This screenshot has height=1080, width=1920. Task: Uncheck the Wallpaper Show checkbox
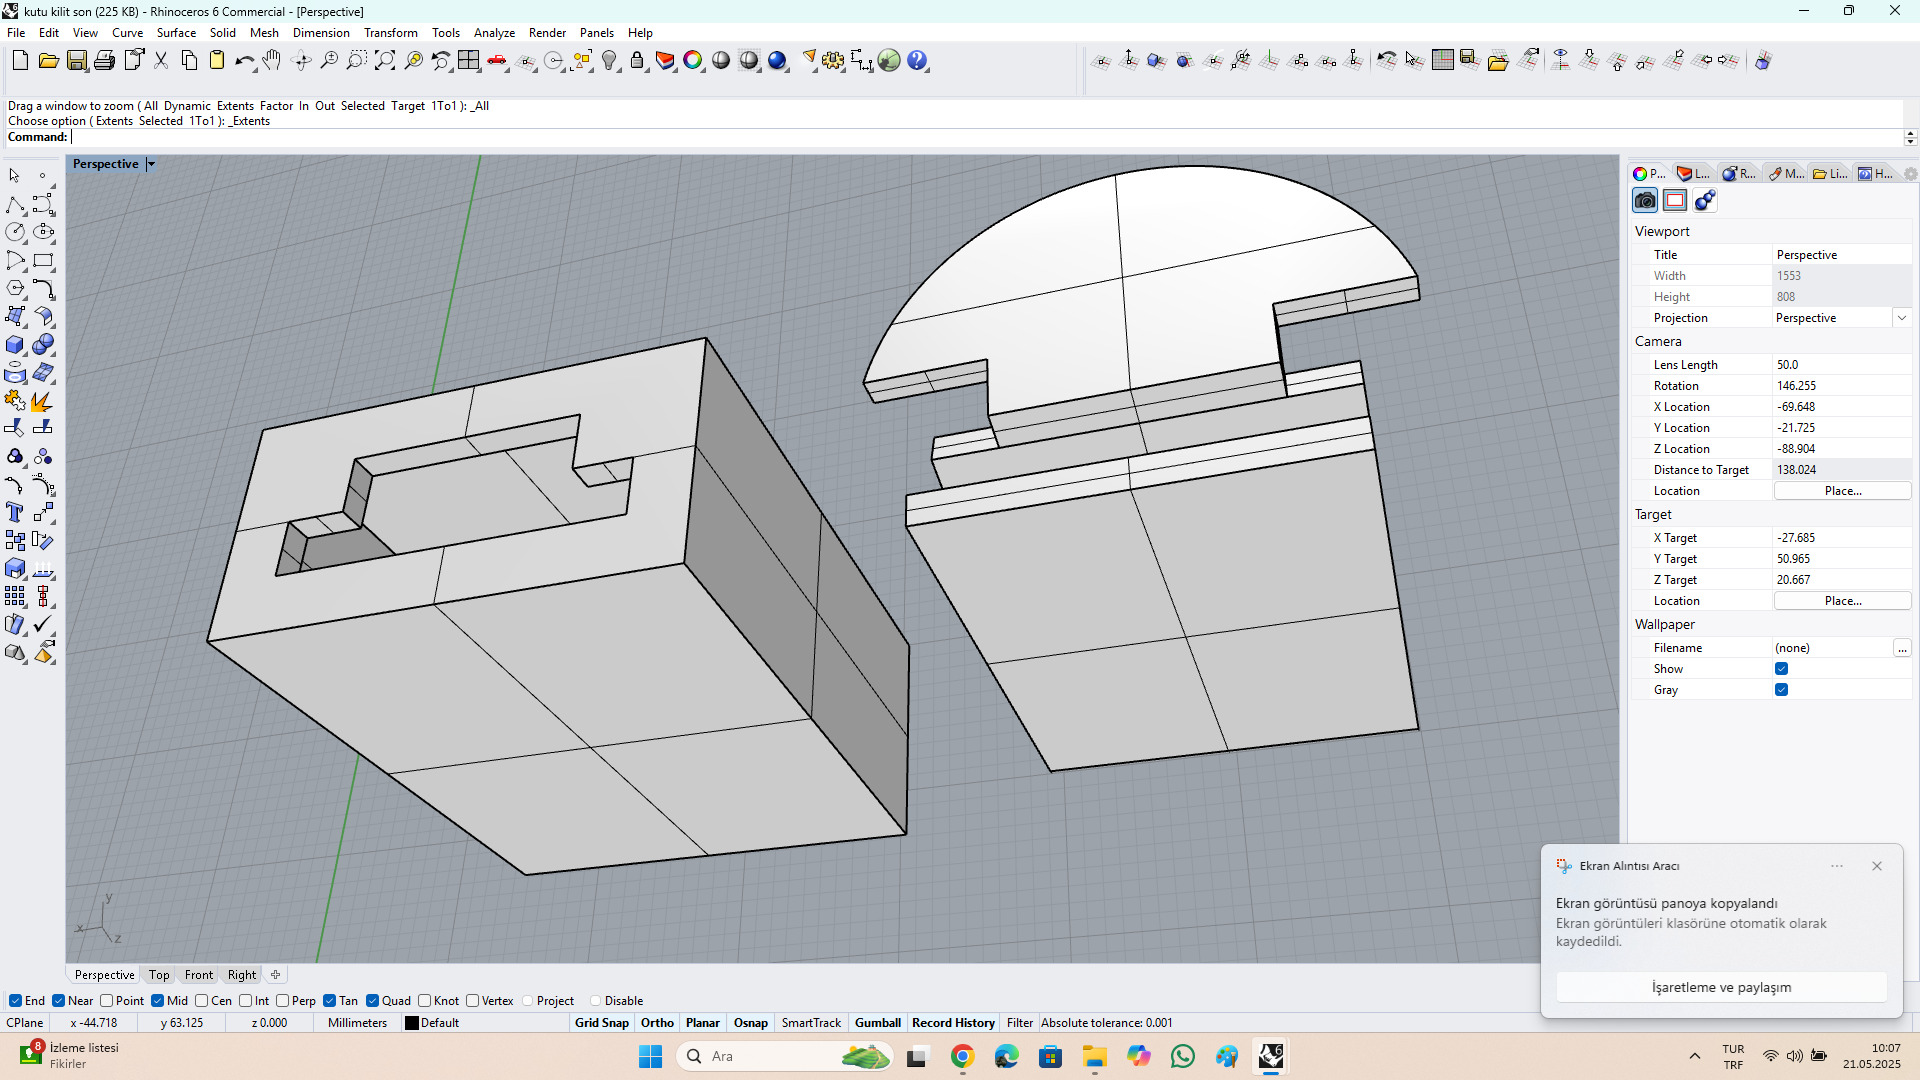coord(1781,669)
